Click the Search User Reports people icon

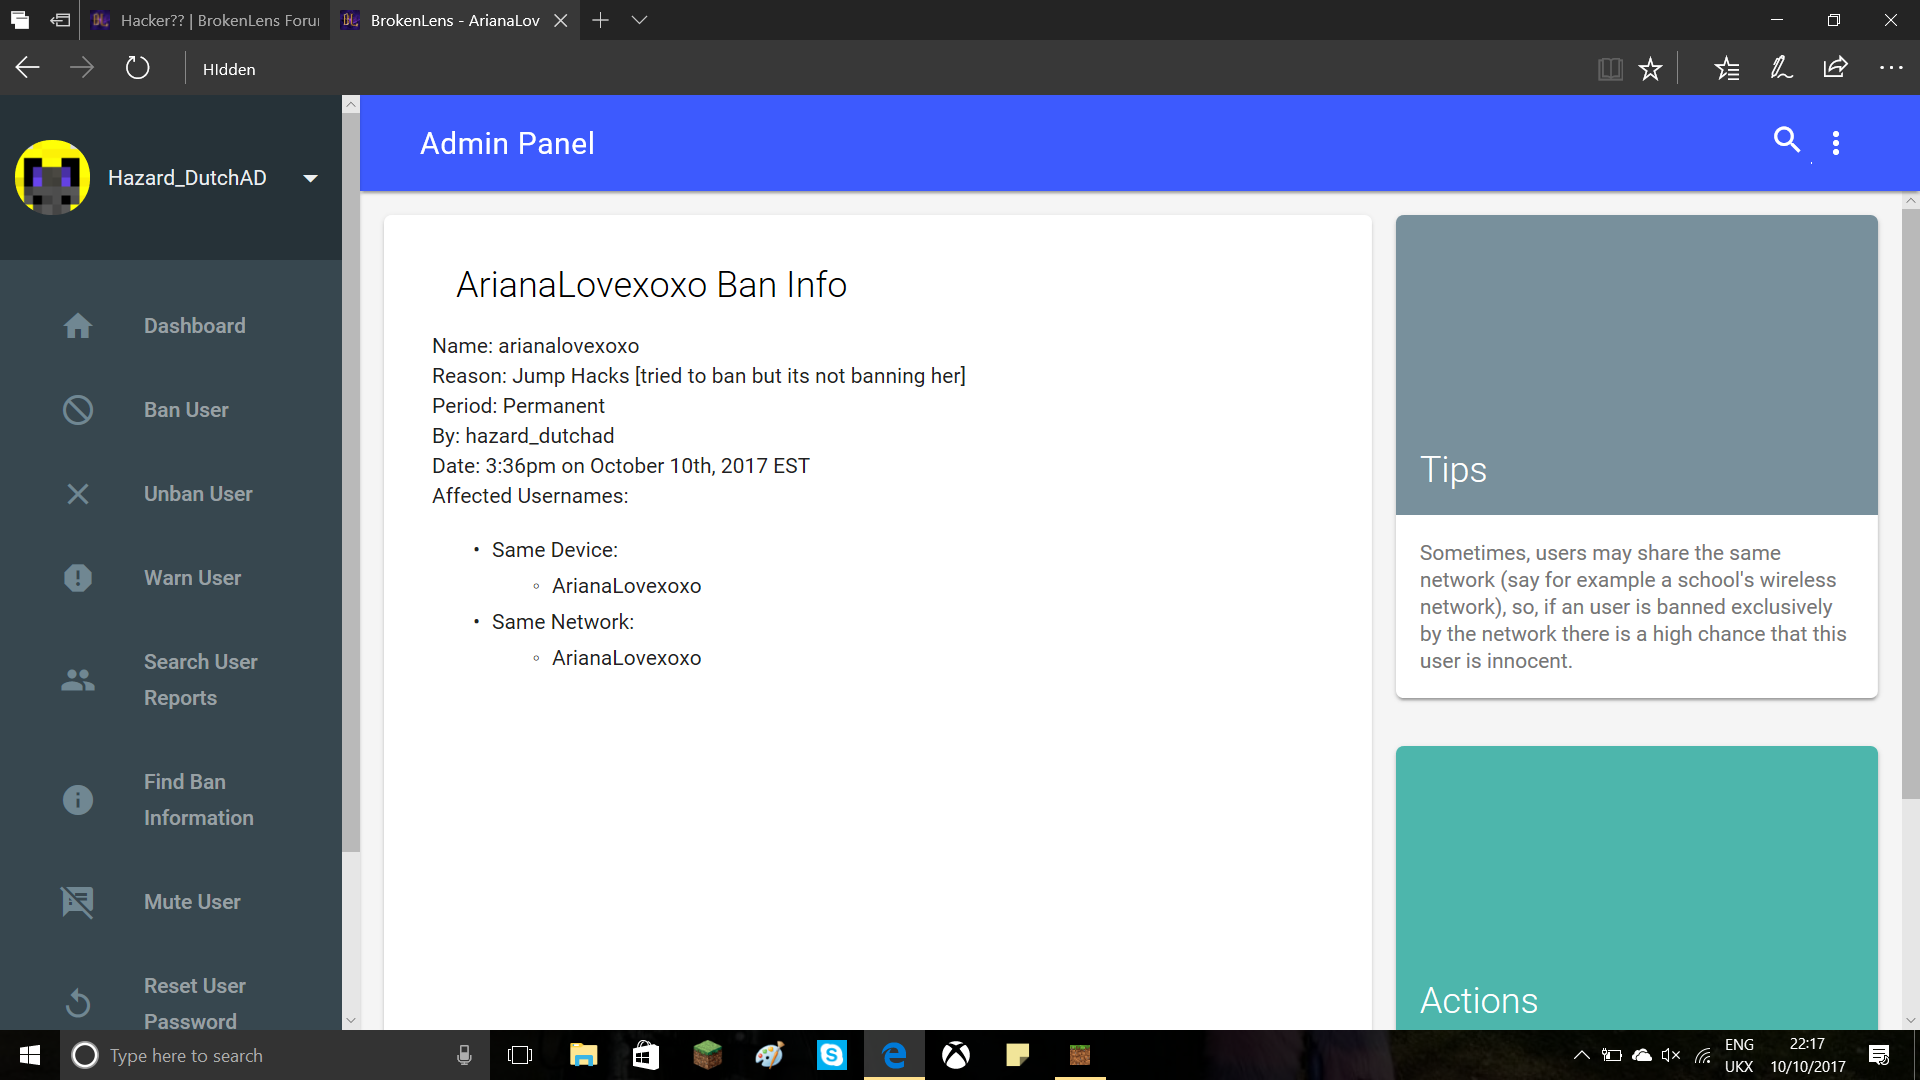pyautogui.click(x=78, y=680)
